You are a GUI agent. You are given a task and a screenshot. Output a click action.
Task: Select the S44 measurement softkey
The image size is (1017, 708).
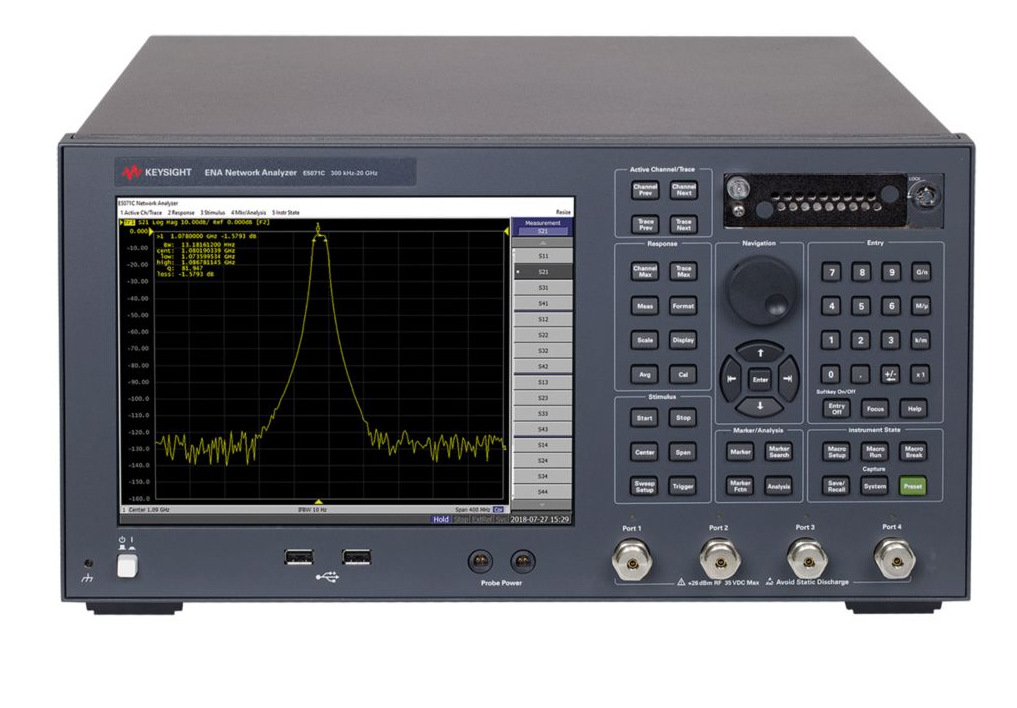coord(543,491)
